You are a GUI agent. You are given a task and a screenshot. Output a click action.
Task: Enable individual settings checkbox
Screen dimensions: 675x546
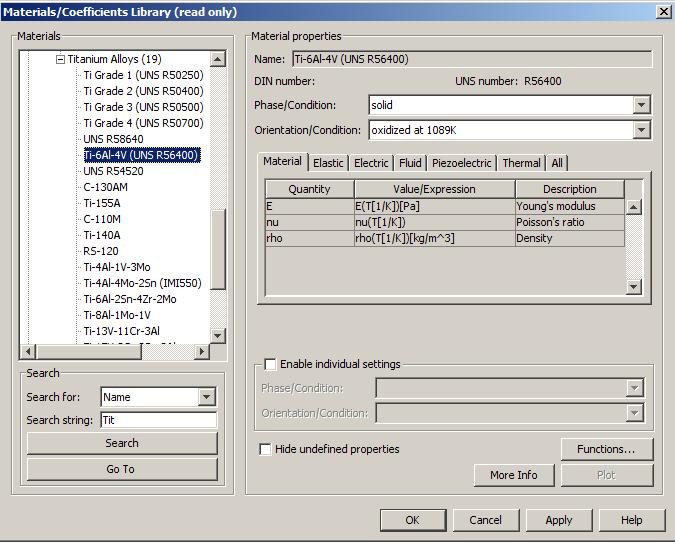point(270,364)
